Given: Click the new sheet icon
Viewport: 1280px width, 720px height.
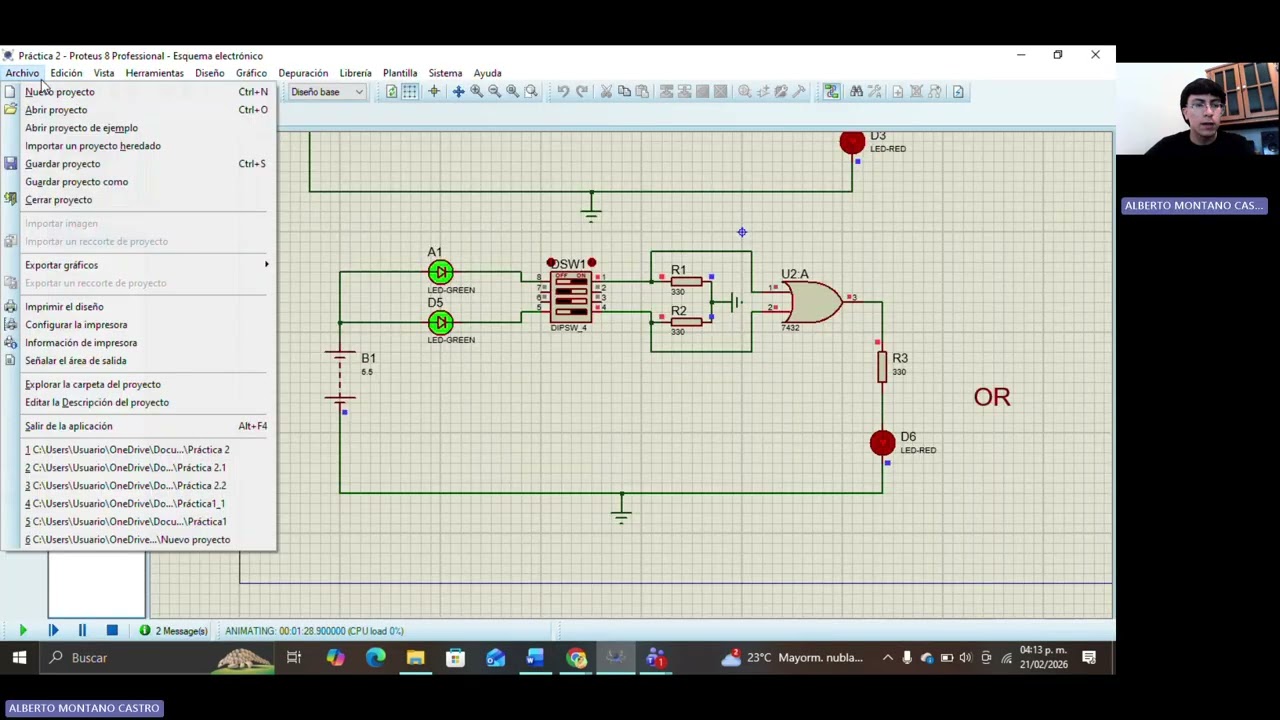Looking at the screenshot, I should [898, 91].
